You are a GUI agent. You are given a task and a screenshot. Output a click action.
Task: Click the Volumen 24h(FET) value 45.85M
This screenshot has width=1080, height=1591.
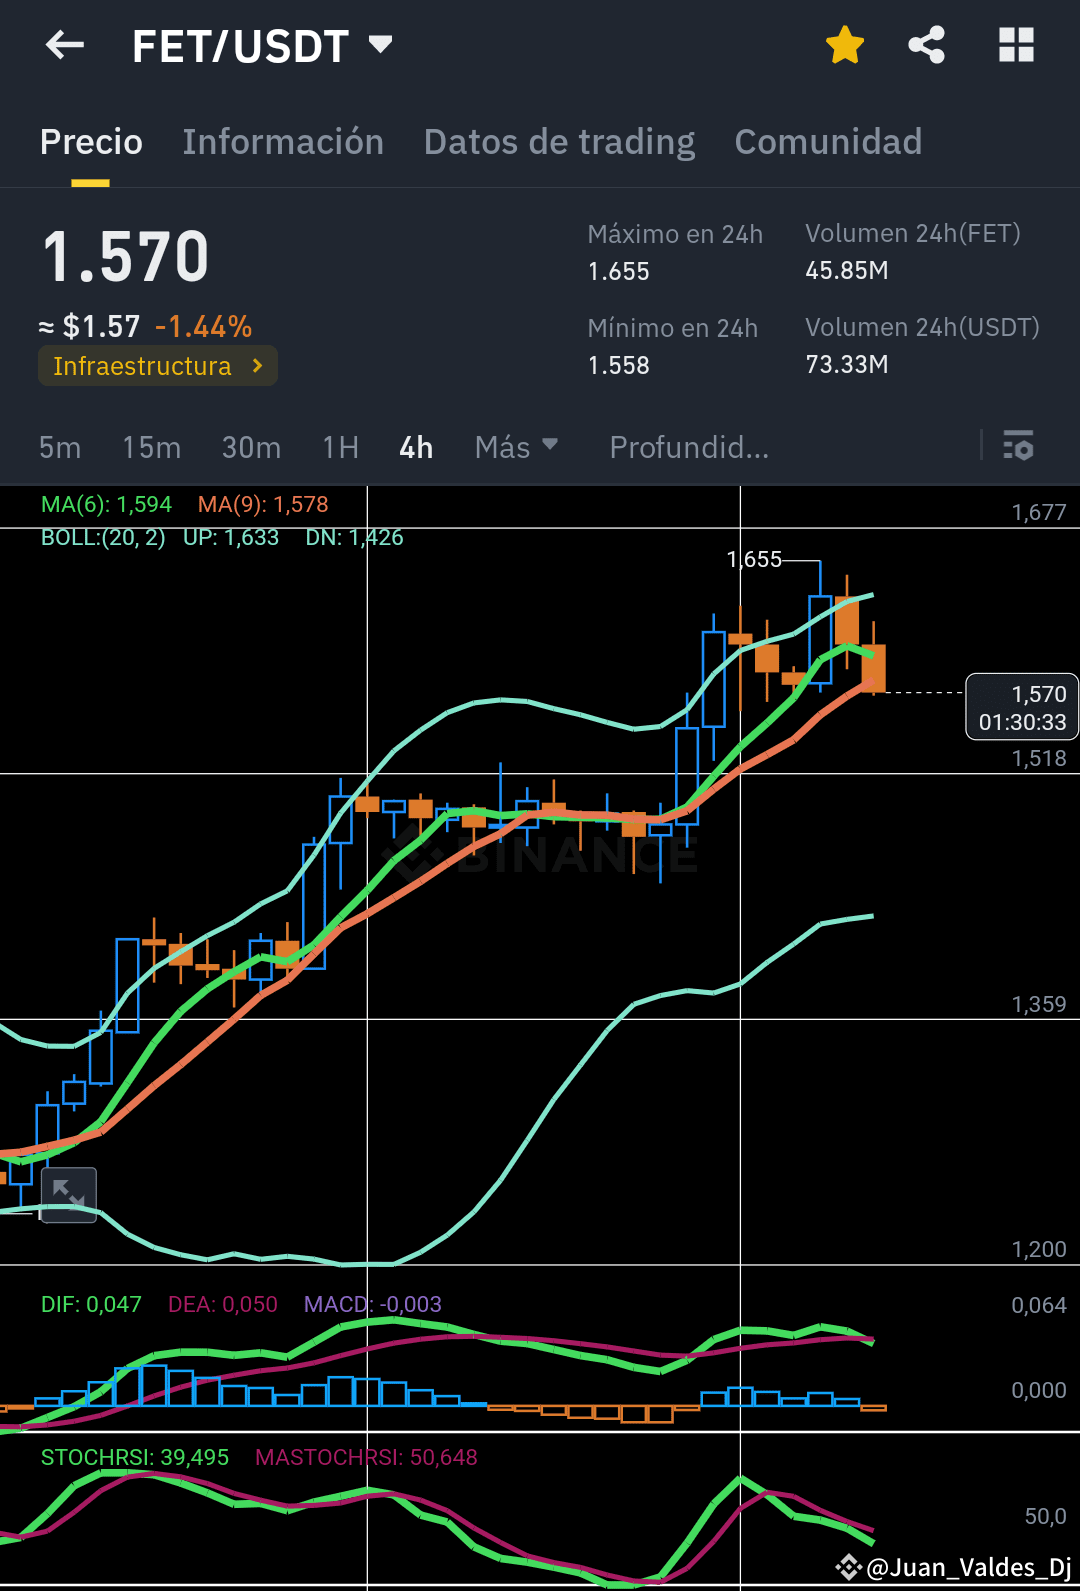[846, 270]
